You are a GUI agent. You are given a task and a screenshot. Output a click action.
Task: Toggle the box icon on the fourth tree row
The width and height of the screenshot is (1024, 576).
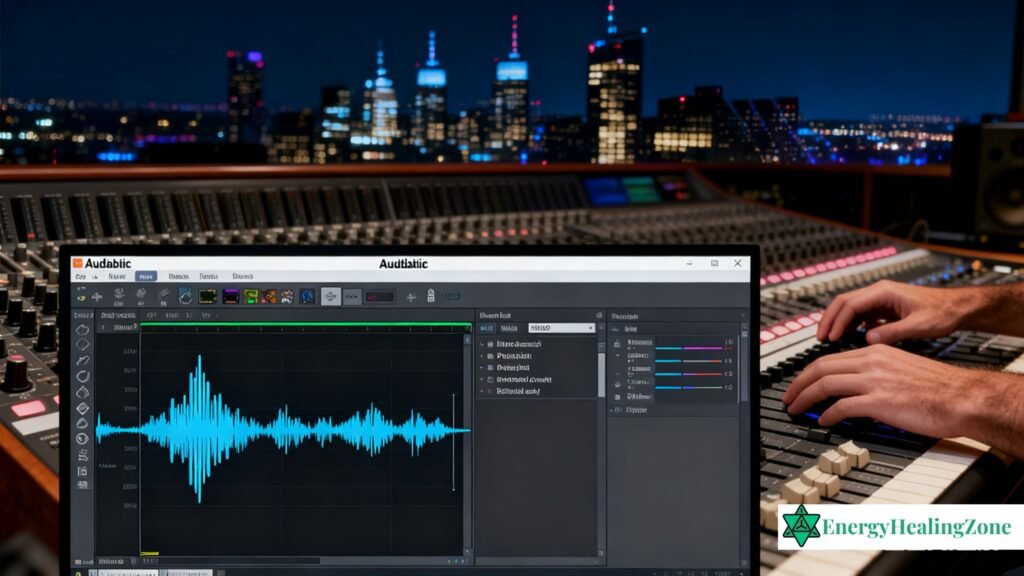pyautogui.click(x=490, y=379)
